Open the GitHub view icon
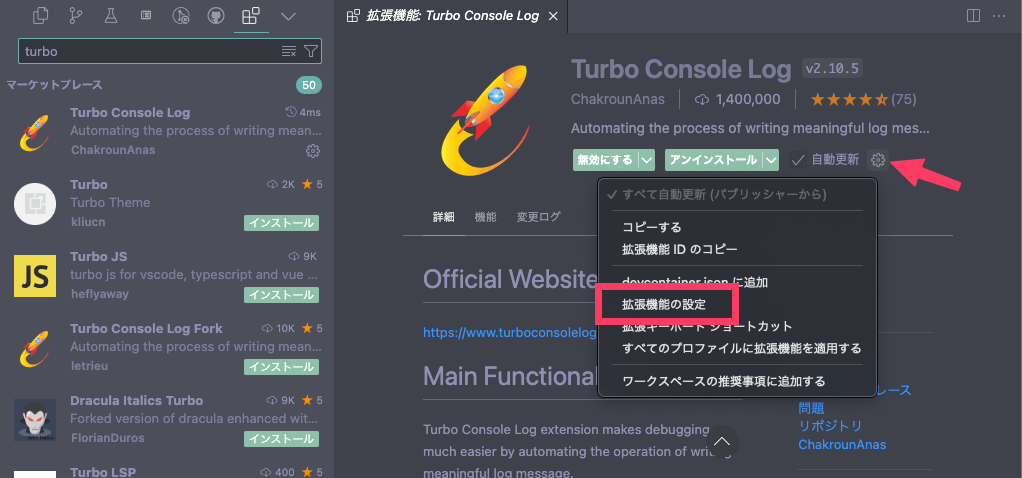The height and width of the screenshot is (478, 1022). [216, 16]
